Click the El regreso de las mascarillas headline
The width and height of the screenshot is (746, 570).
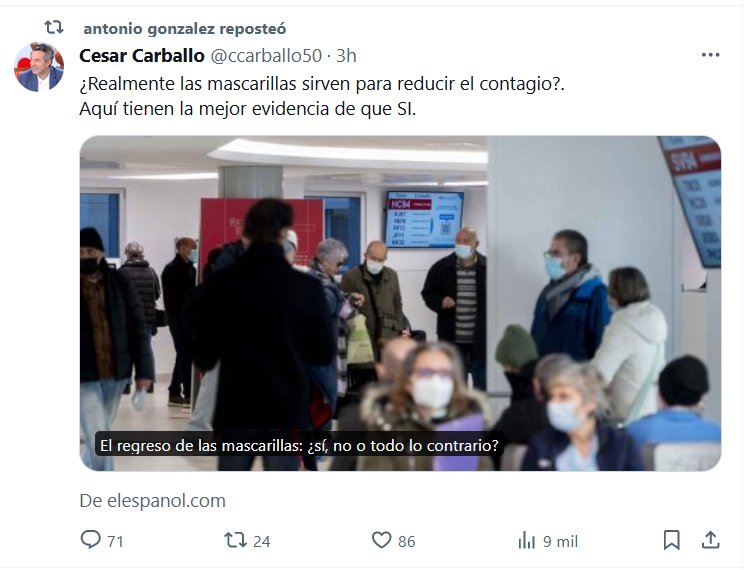coord(299,446)
